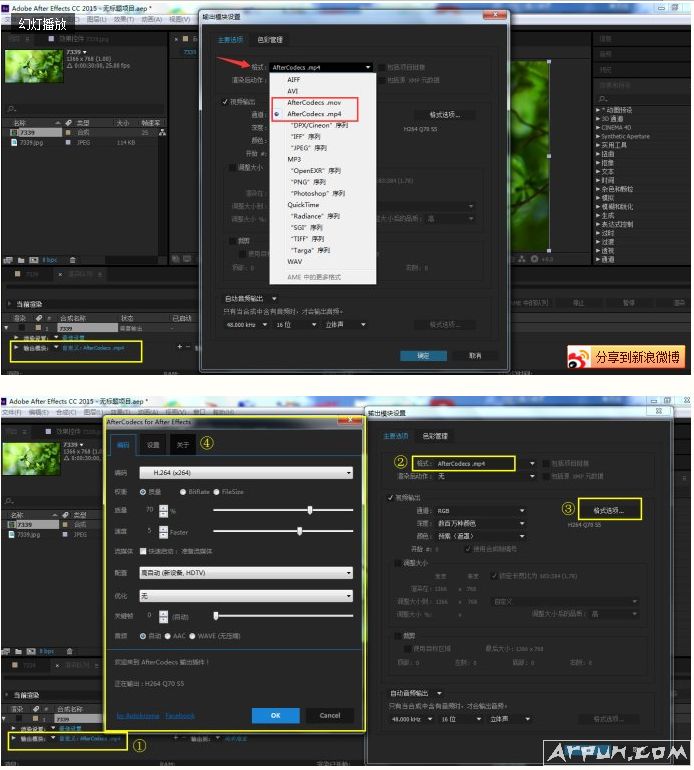Select the WAVE (无压缩) audio radio button

192,636
